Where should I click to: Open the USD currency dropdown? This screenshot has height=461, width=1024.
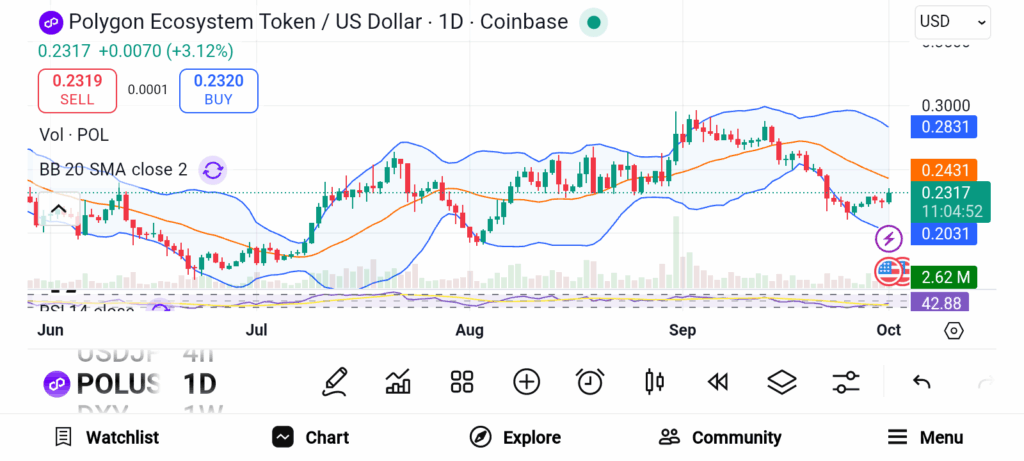click(952, 21)
